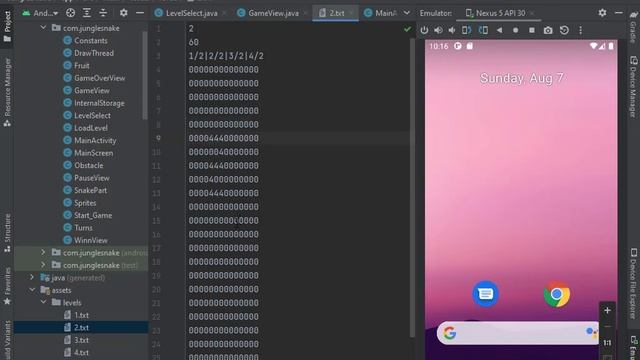This screenshot has width=640, height=360.
Task: Collapse the levels folder
Action: click(43, 302)
